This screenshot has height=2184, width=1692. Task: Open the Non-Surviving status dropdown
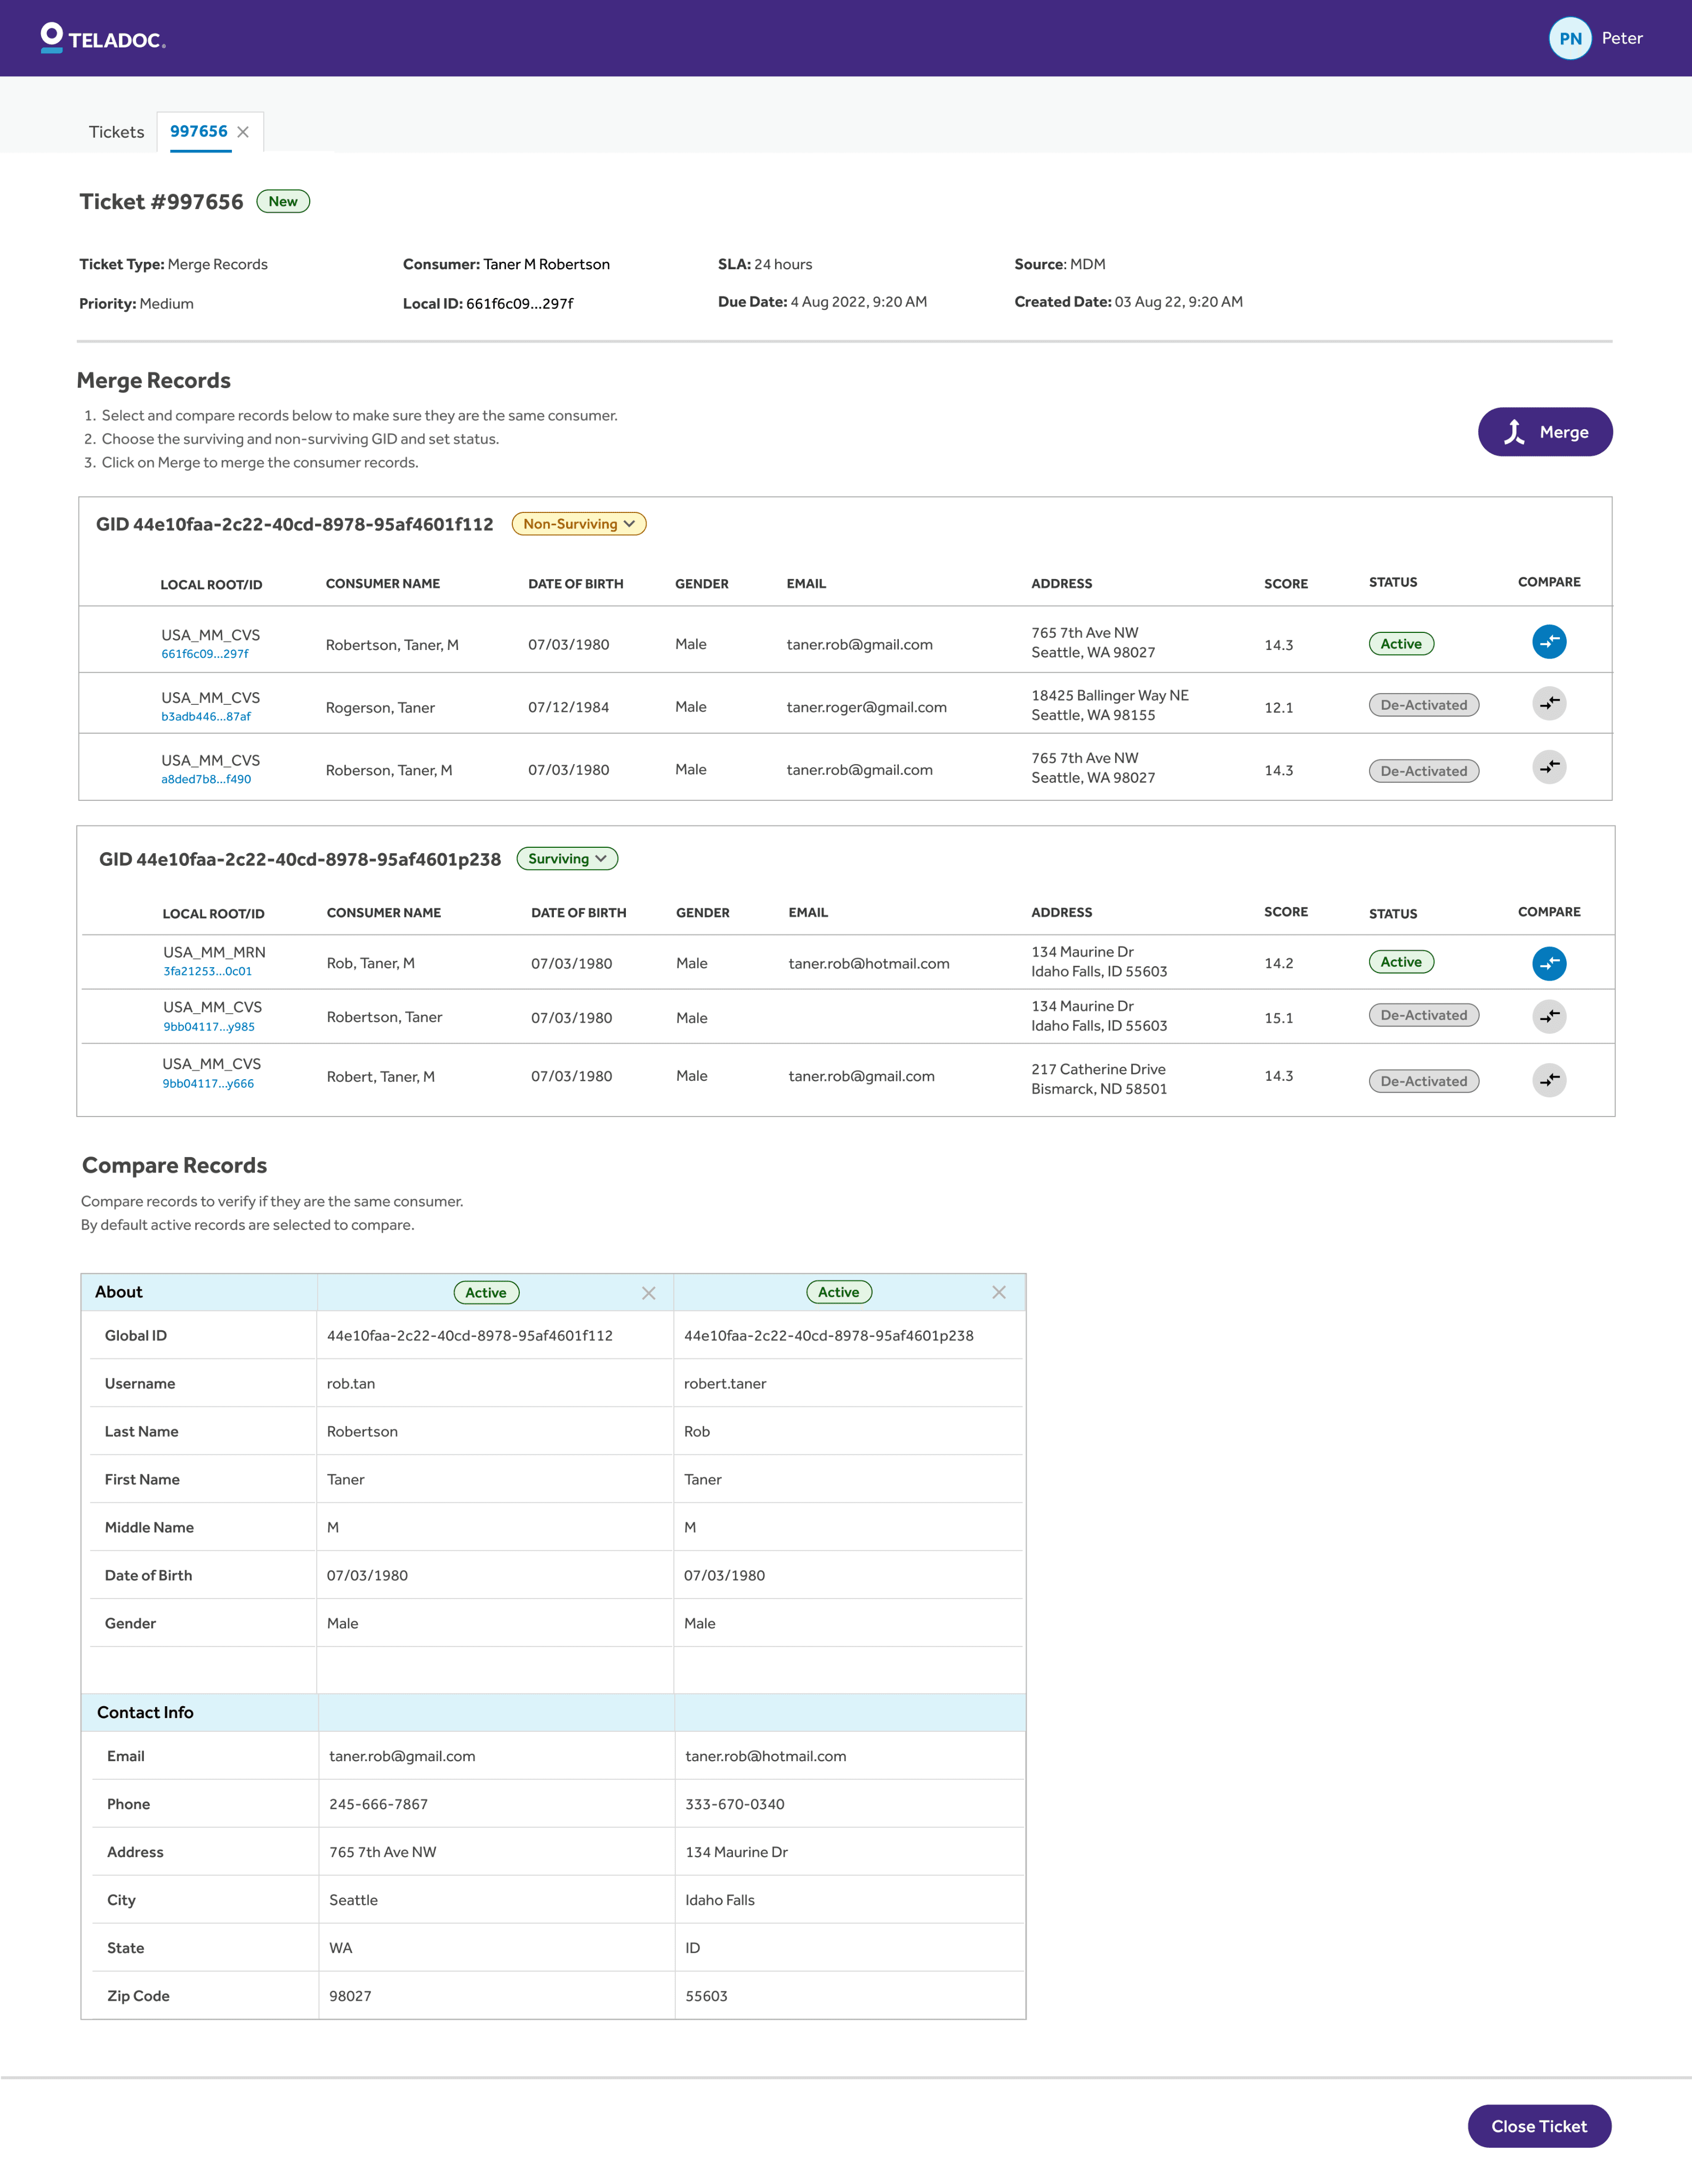(x=579, y=524)
